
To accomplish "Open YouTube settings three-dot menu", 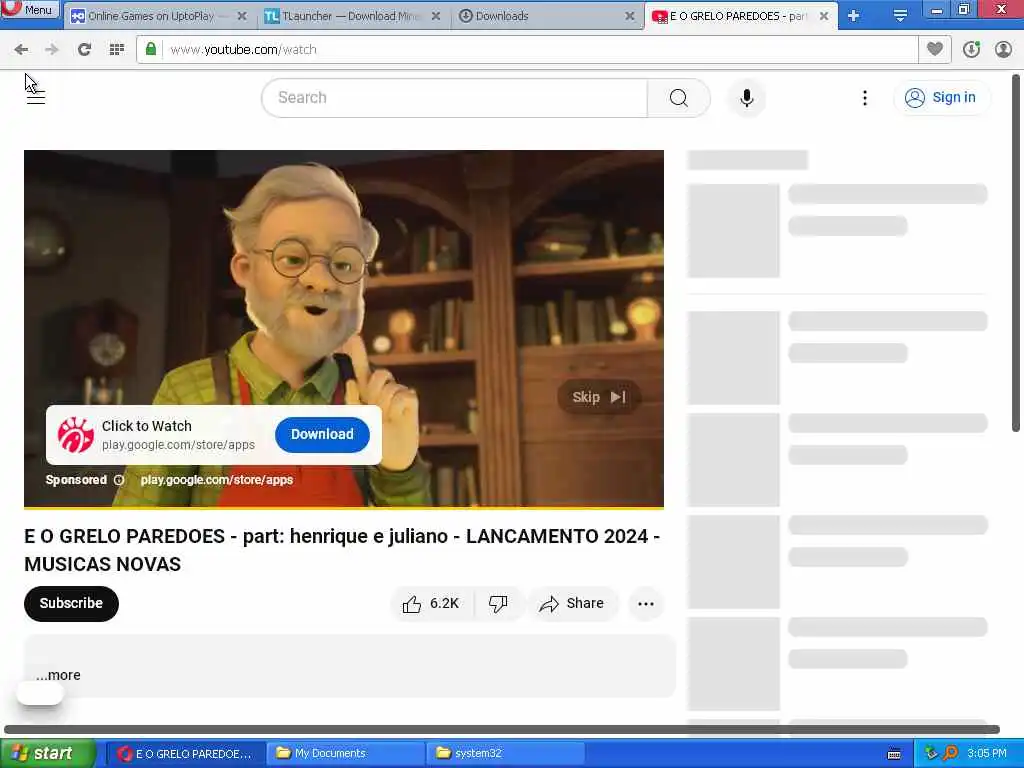I will tap(865, 98).
